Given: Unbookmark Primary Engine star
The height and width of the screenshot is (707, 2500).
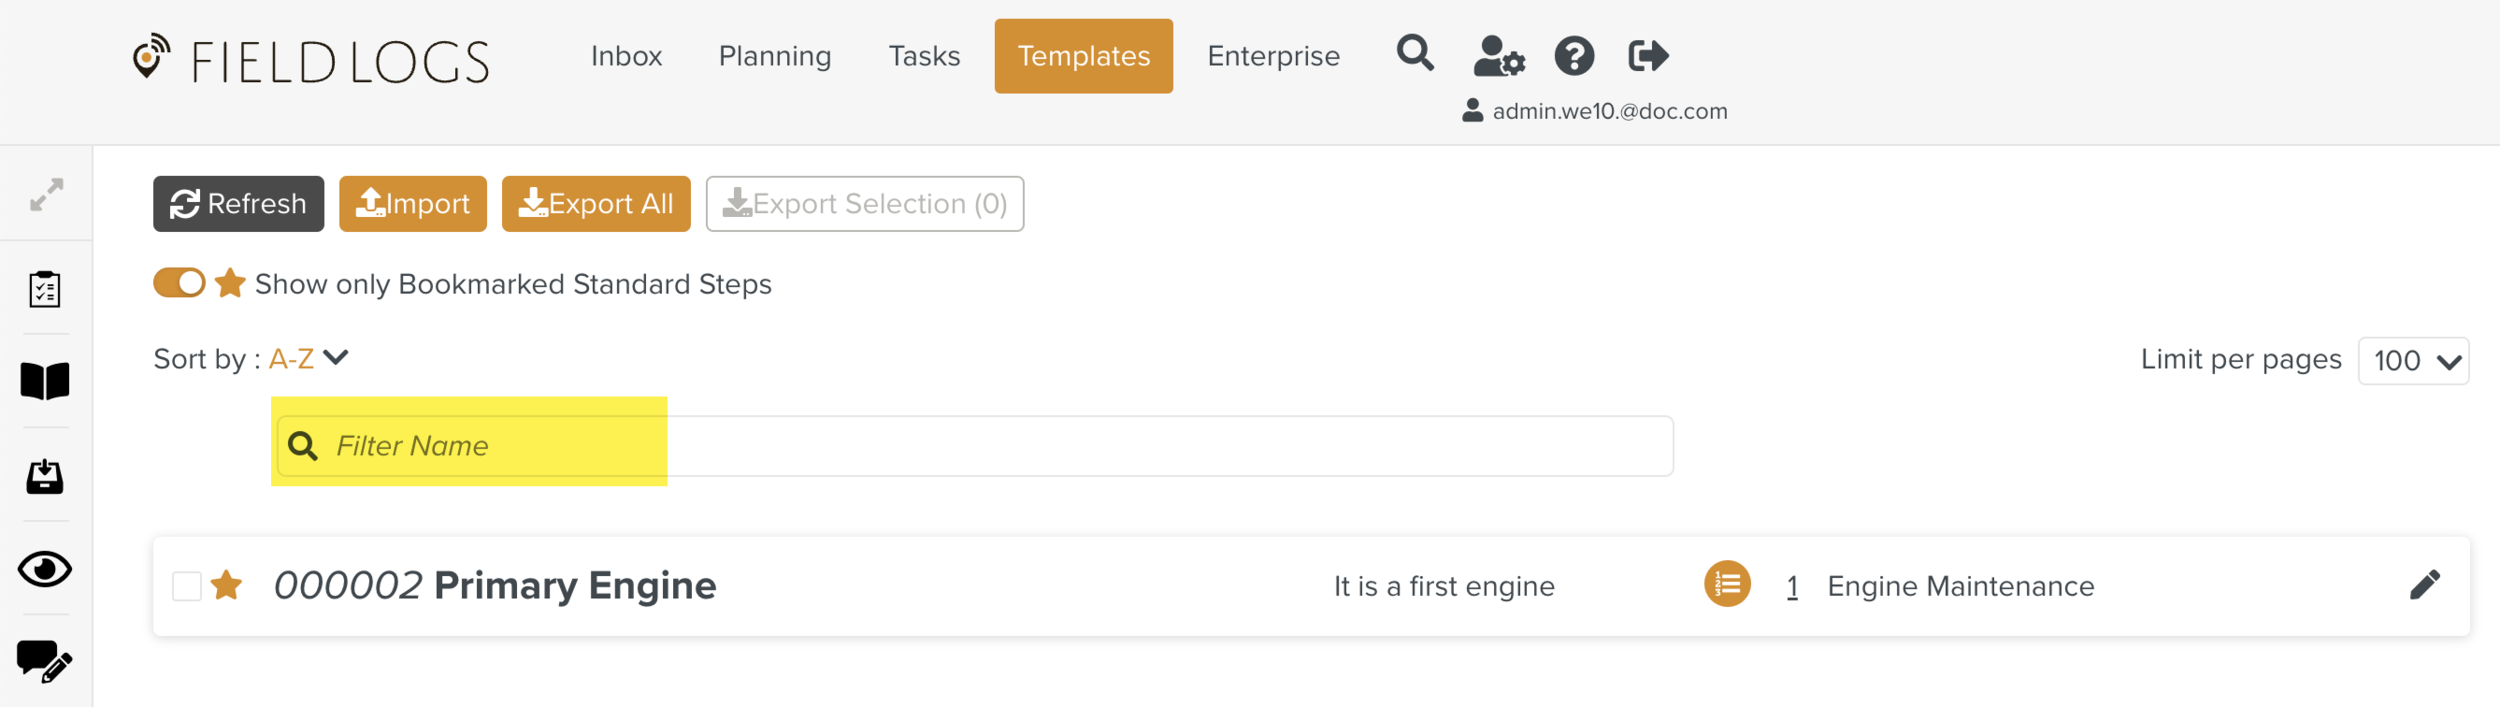Looking at the screenshot, I should [x=227, y=585].
